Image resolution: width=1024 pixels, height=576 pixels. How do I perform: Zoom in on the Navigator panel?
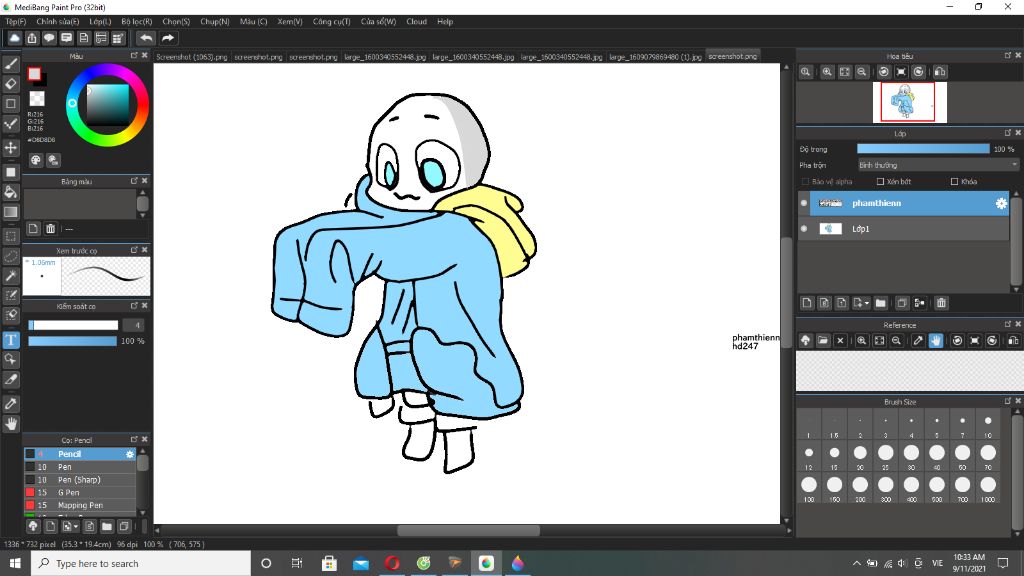[x=827, y=72]
